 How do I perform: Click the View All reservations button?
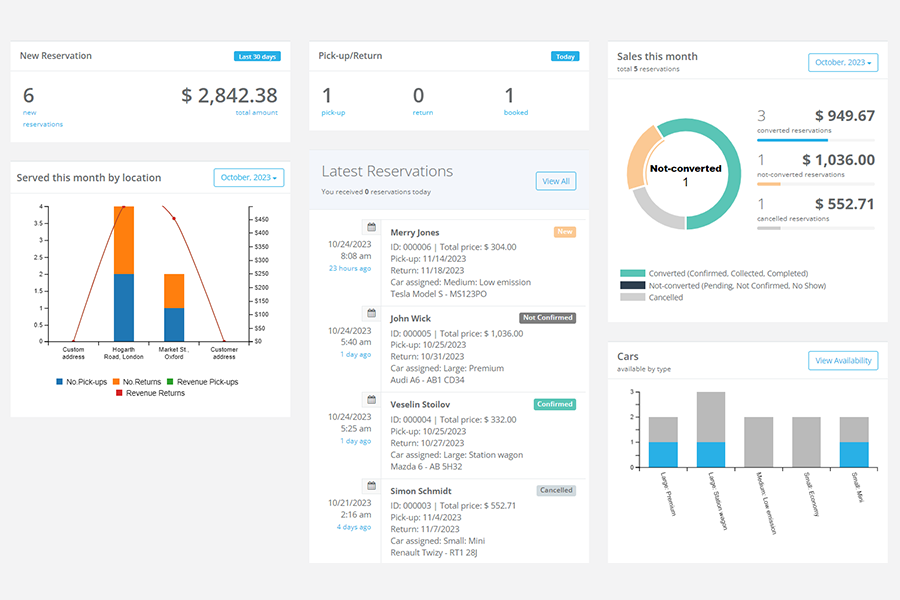[556, 181]
